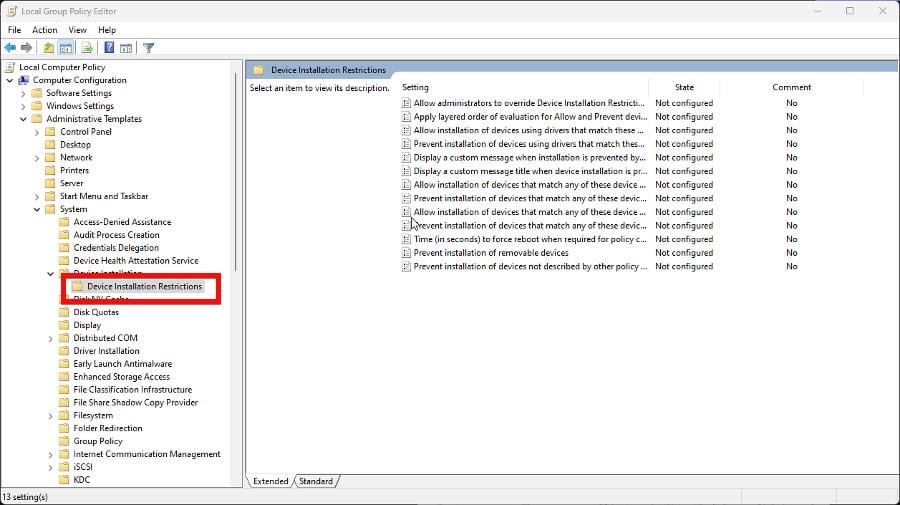Click '13 setting(s)' in the status bar
The width and height of the screenshot is (900, 505).
point(25,497)
